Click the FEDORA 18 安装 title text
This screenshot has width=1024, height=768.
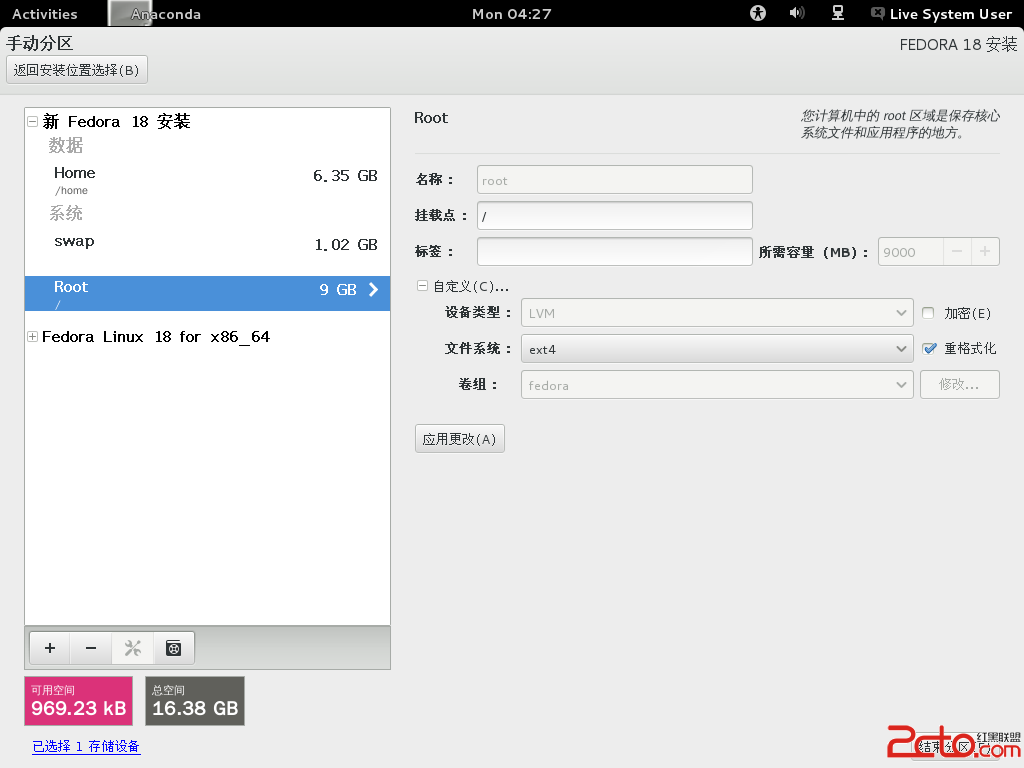pos(958,44)
